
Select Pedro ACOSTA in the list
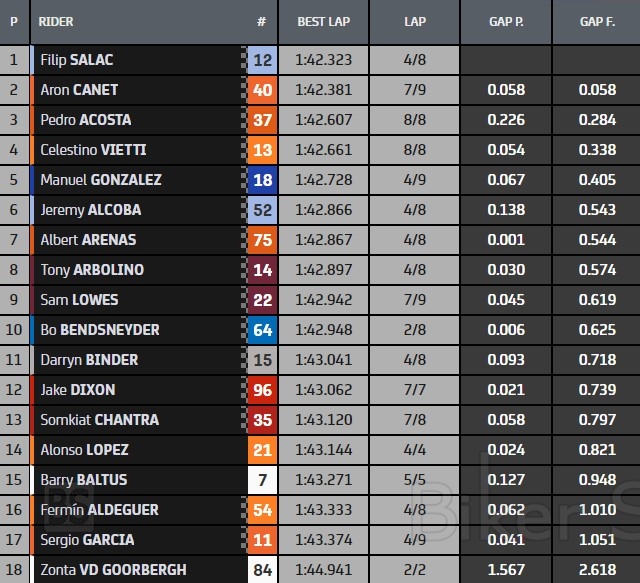point(85,120)
